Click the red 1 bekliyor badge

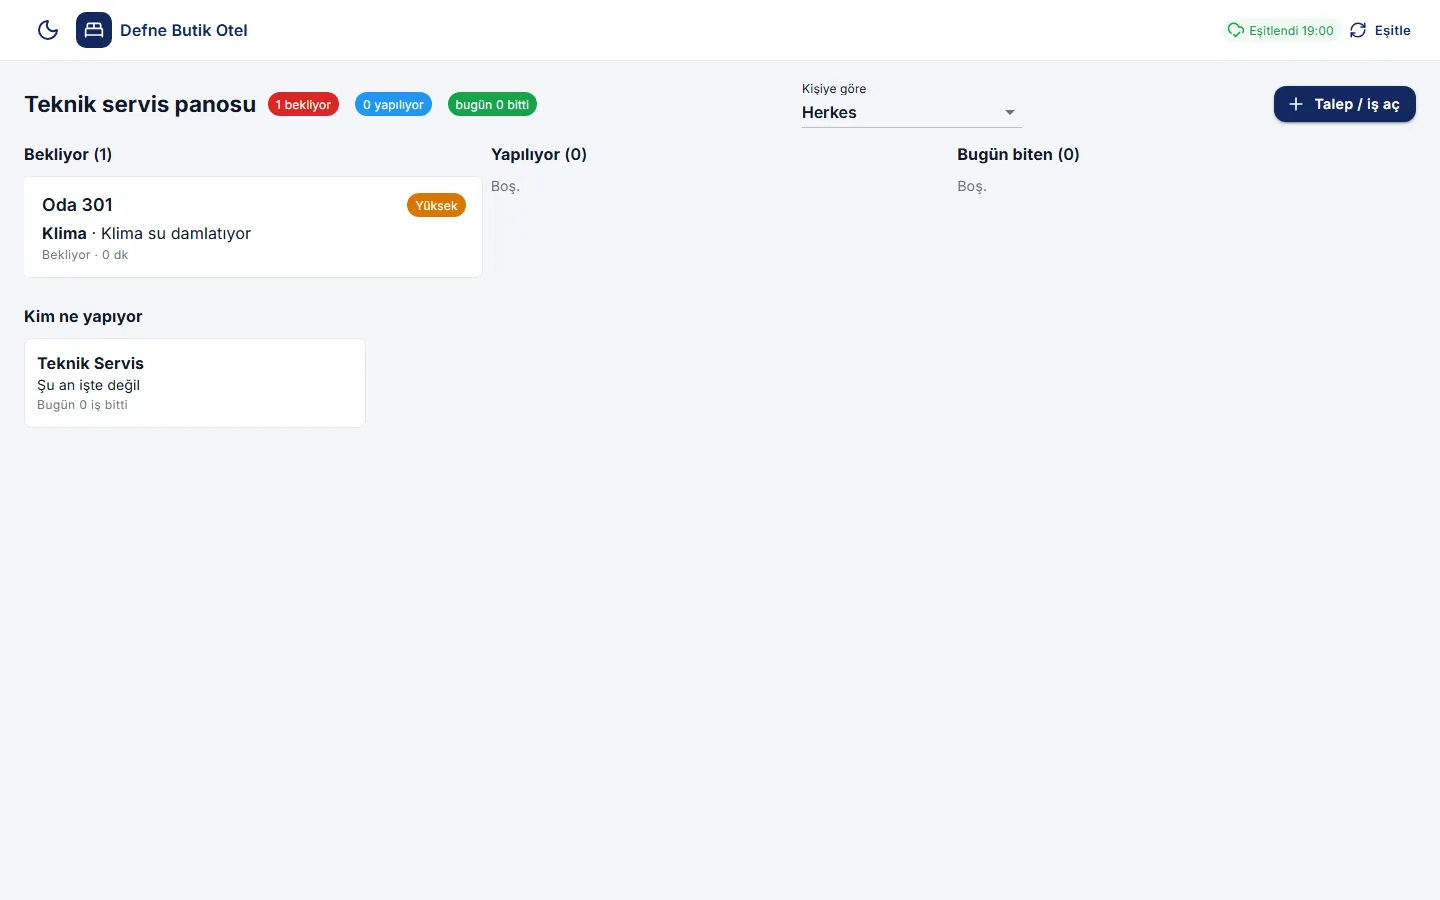(303, 104)
